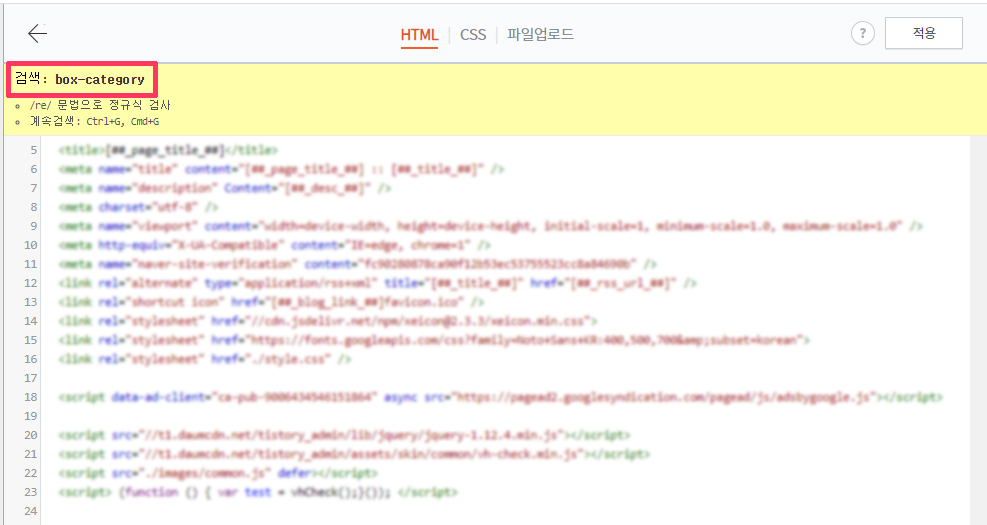Click line number 11 in the gutter
This screenshot has width=987, height=525.
(x=31, y=264)
